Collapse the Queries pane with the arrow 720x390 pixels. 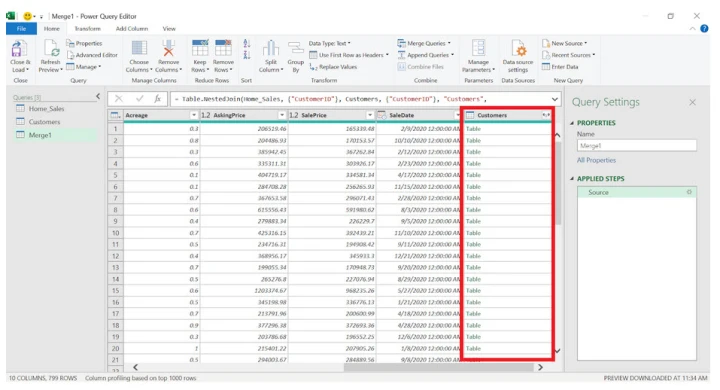coord(98,96)
